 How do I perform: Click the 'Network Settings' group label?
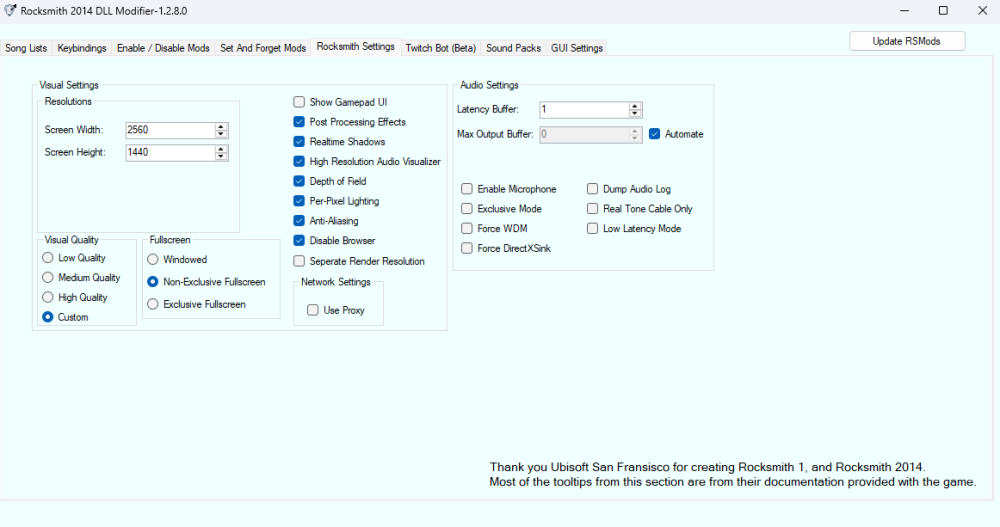[x=335, y=282]
